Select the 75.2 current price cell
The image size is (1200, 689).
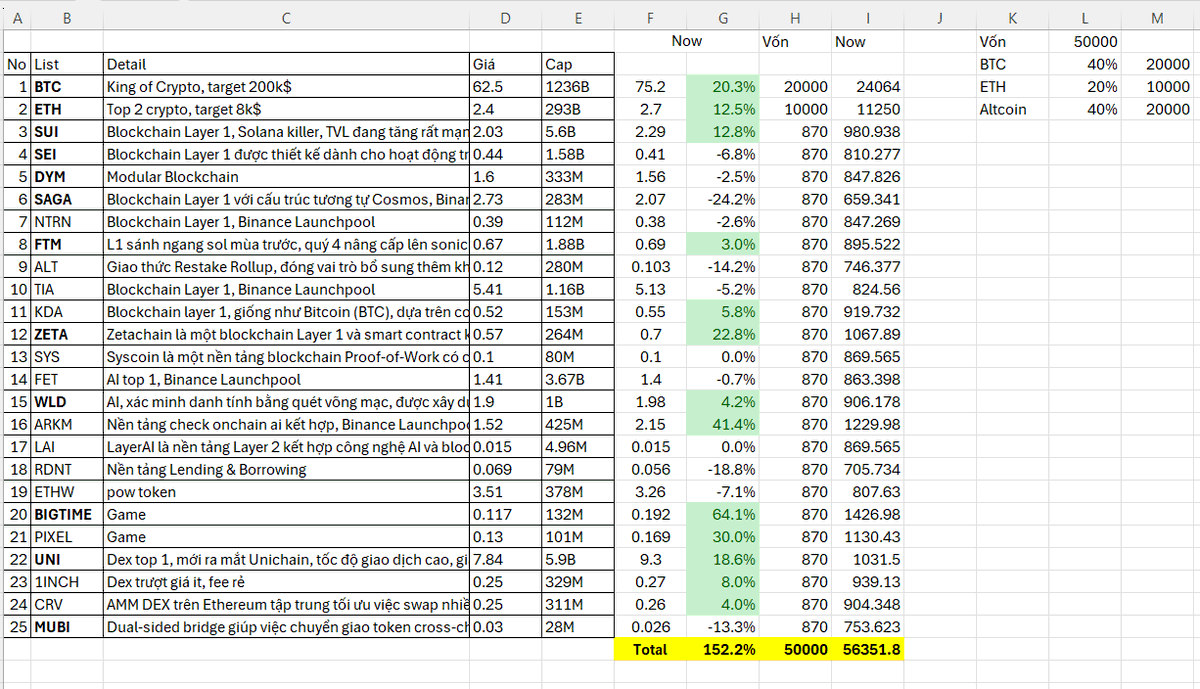(x=650, y=86)
